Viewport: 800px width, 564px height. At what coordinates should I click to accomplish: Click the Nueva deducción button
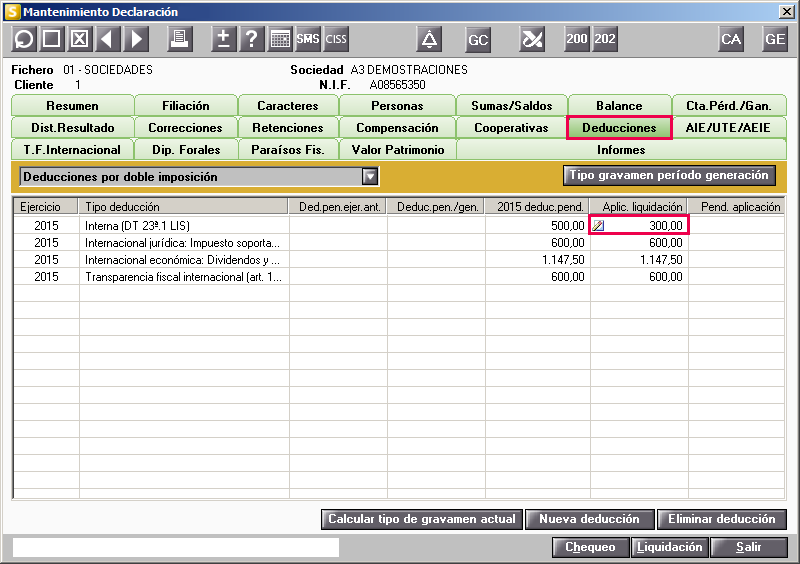589,519
